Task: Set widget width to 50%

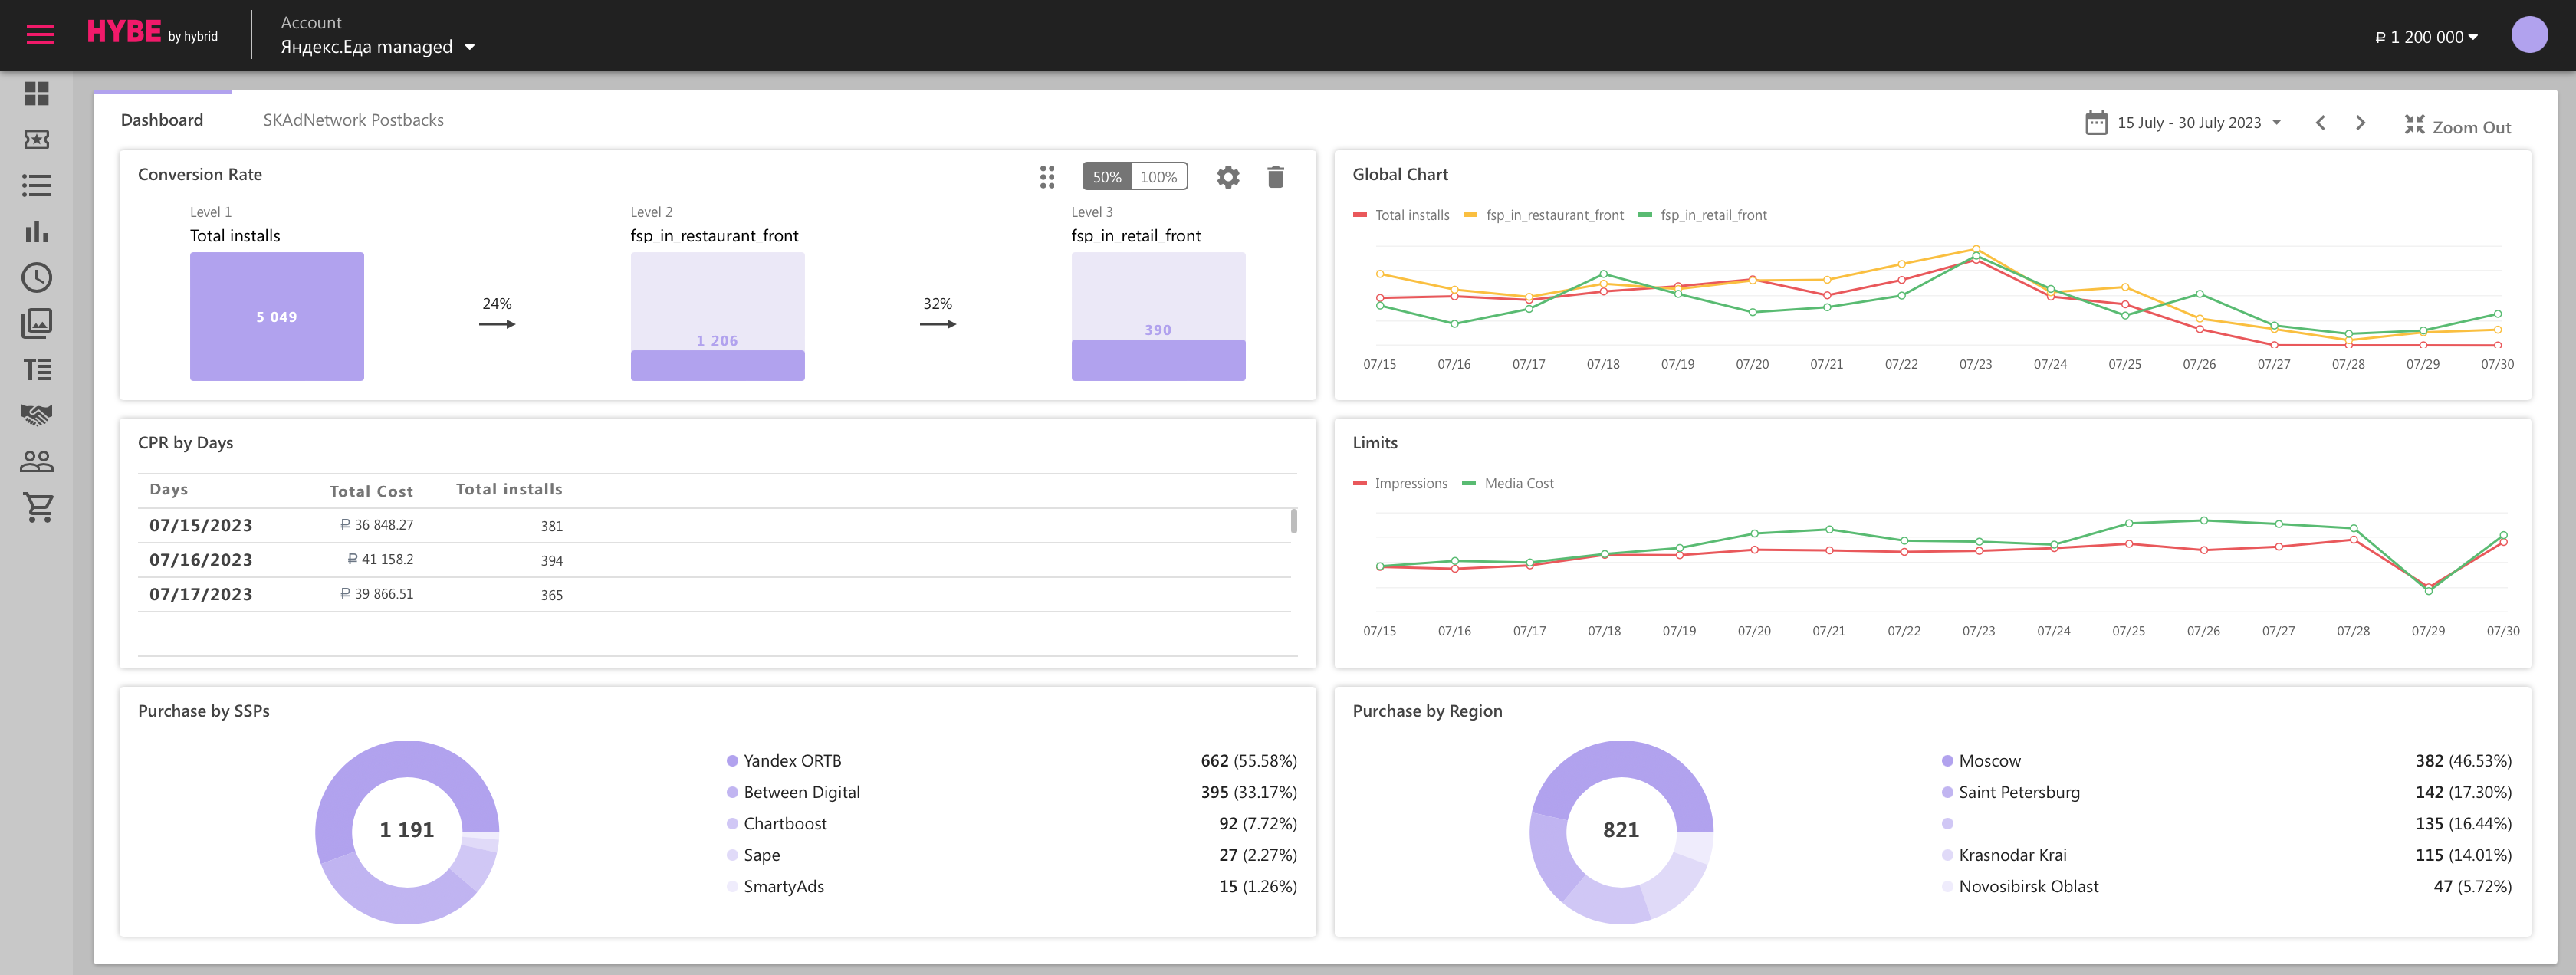Action: coord(1106,177)
